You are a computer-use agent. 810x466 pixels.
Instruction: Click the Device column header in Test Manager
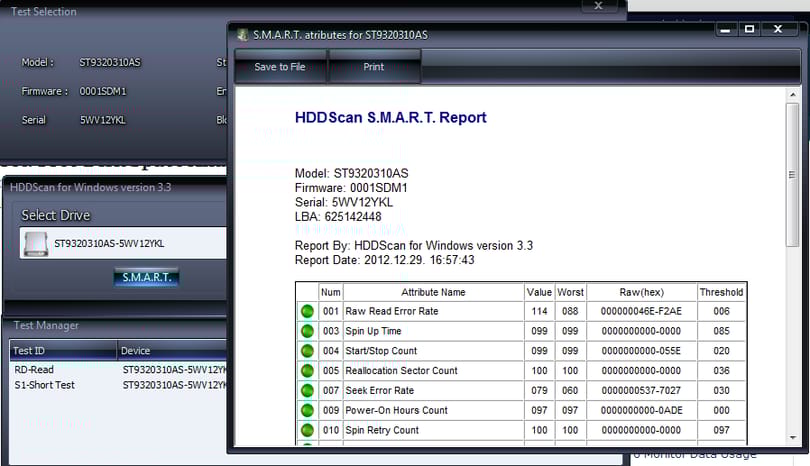172,350
